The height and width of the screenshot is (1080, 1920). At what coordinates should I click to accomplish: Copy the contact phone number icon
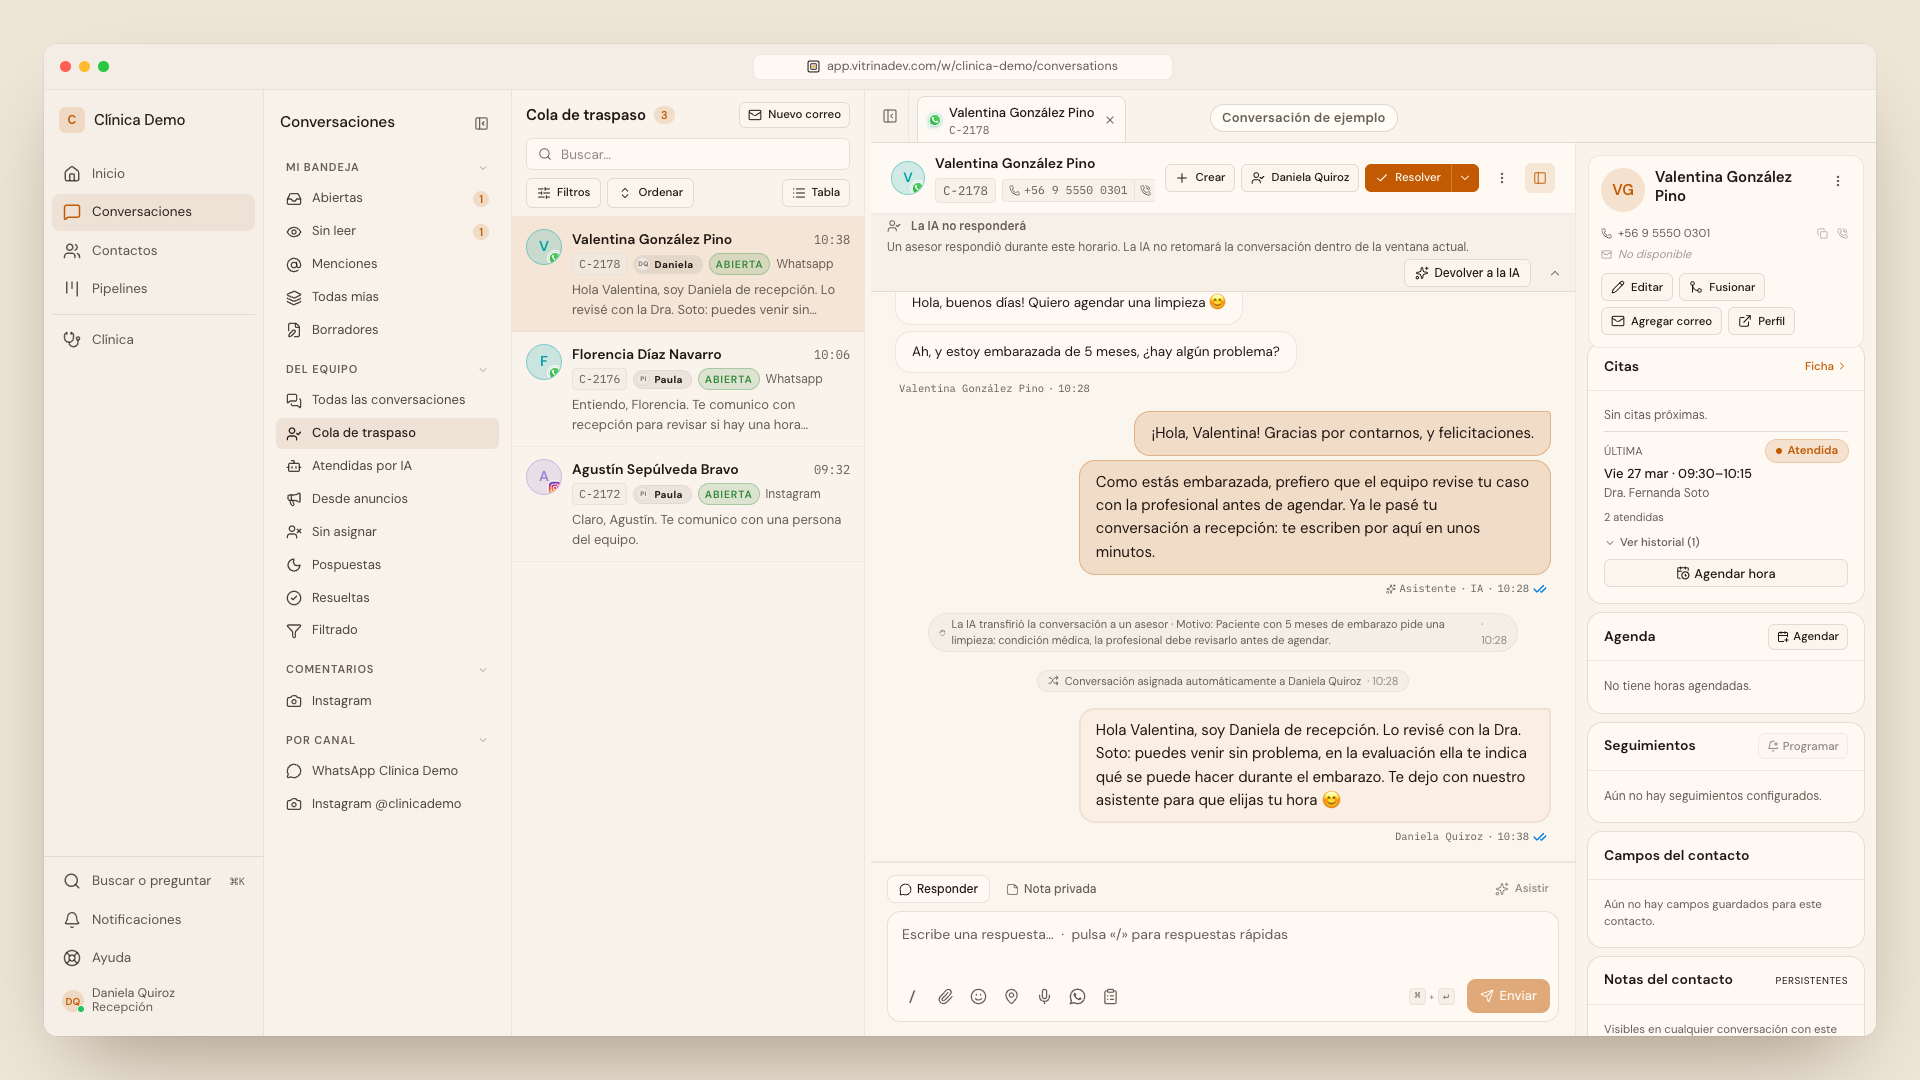coord(1822,233)
